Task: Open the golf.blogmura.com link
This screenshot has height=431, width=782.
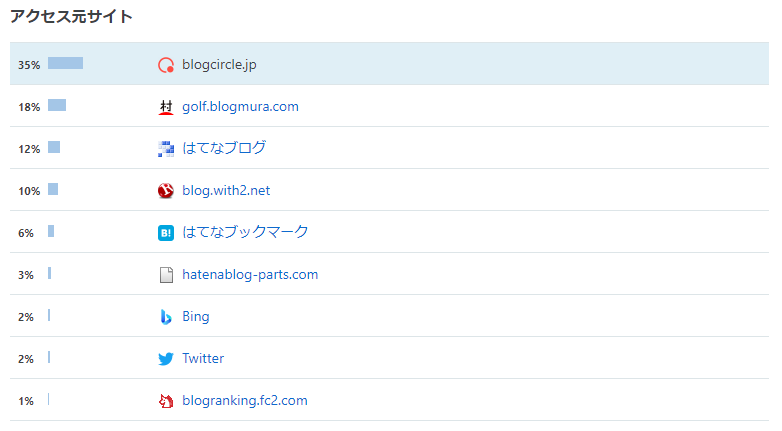Action: 240,107
